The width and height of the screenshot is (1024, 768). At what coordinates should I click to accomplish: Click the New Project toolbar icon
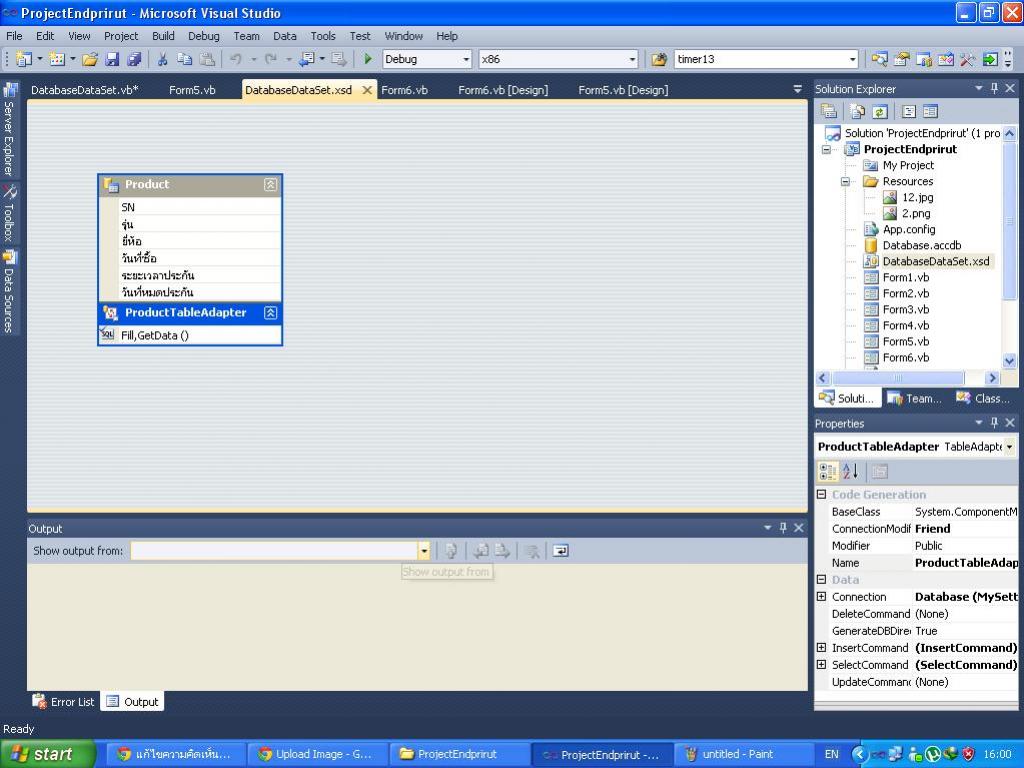[24, 59]
